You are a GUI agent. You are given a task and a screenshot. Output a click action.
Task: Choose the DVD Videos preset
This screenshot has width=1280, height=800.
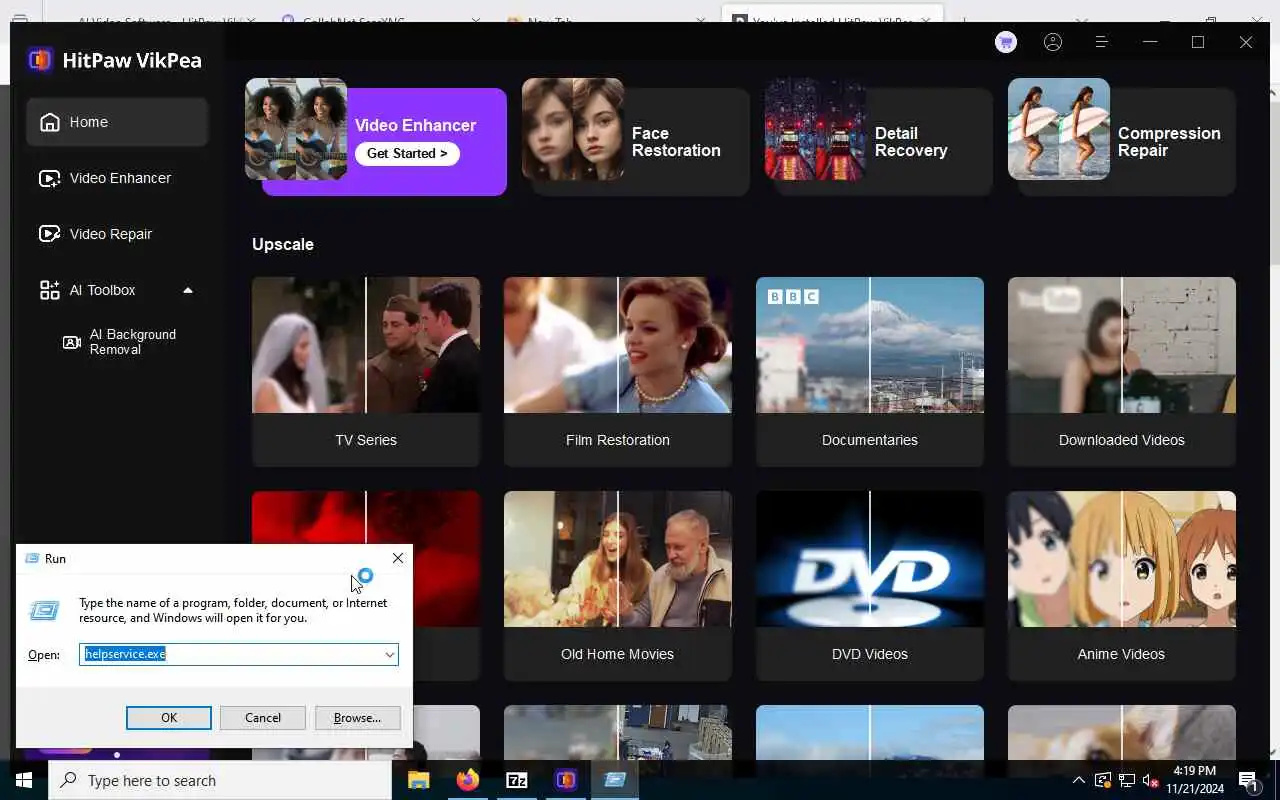point(870,585)
